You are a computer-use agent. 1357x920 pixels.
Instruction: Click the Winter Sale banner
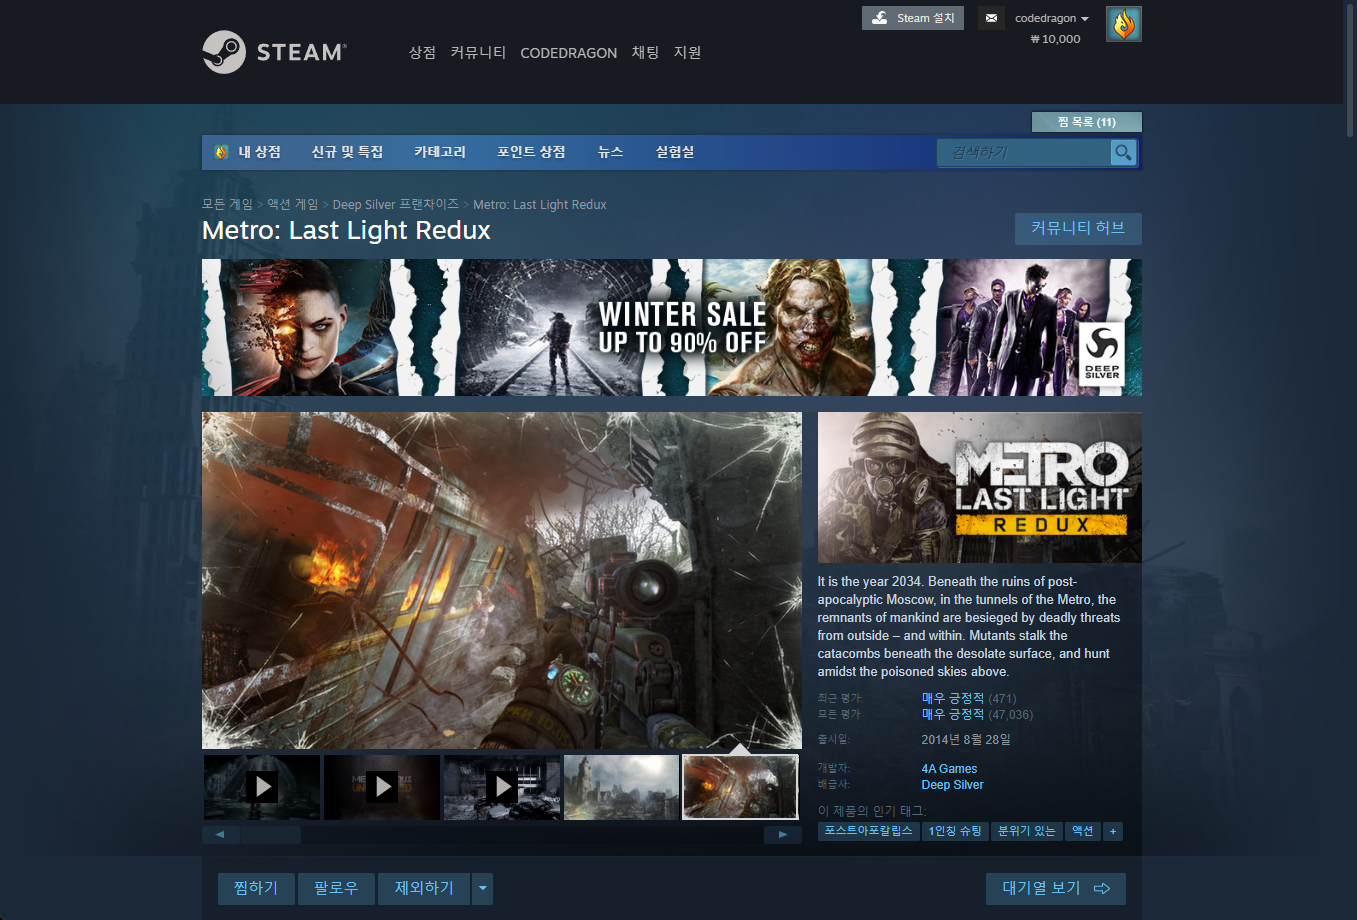point(672,328)
